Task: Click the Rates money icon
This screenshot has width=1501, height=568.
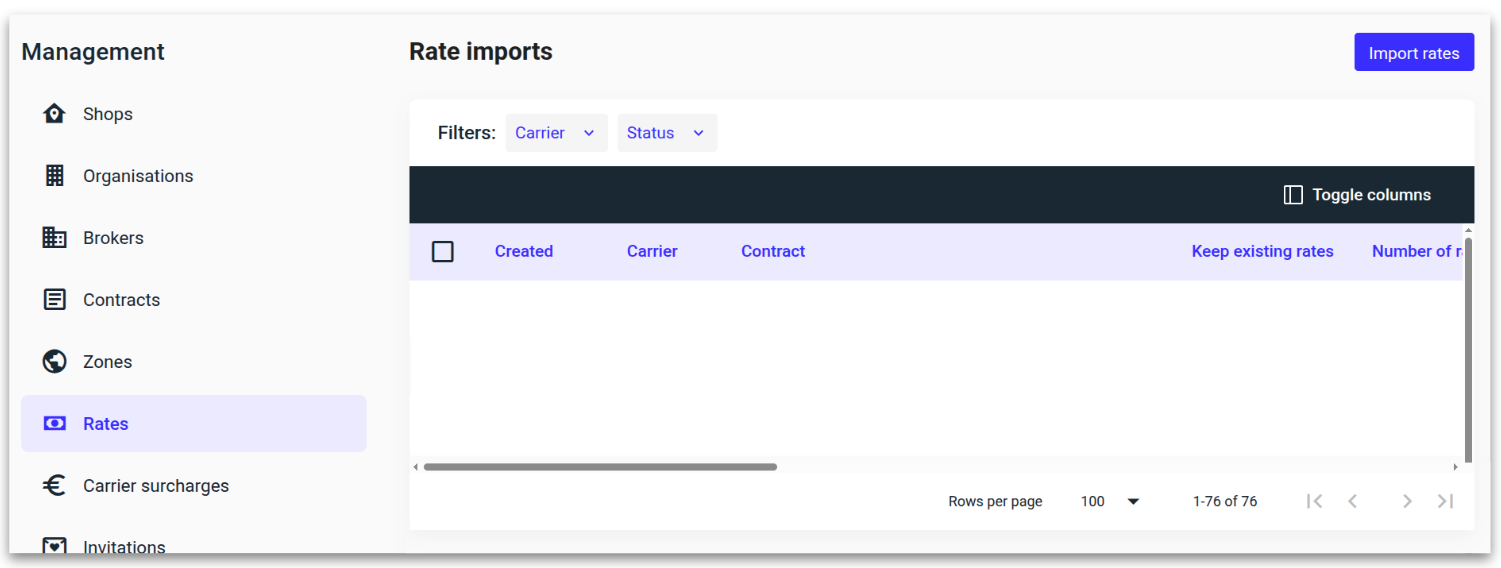Action: coord(54,424)
